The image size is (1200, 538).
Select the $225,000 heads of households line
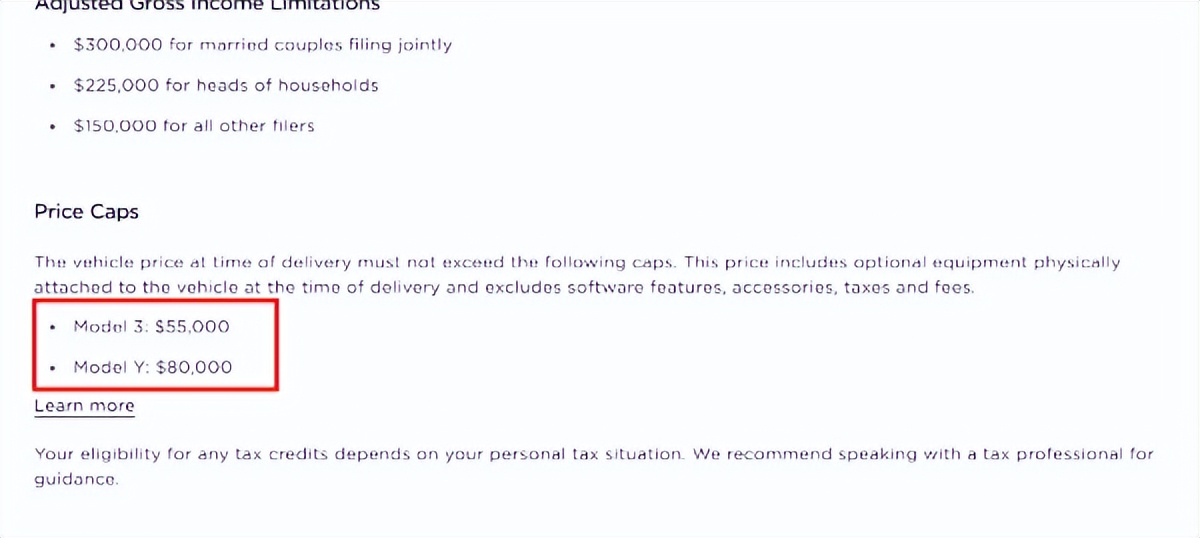tap(226, 86)
